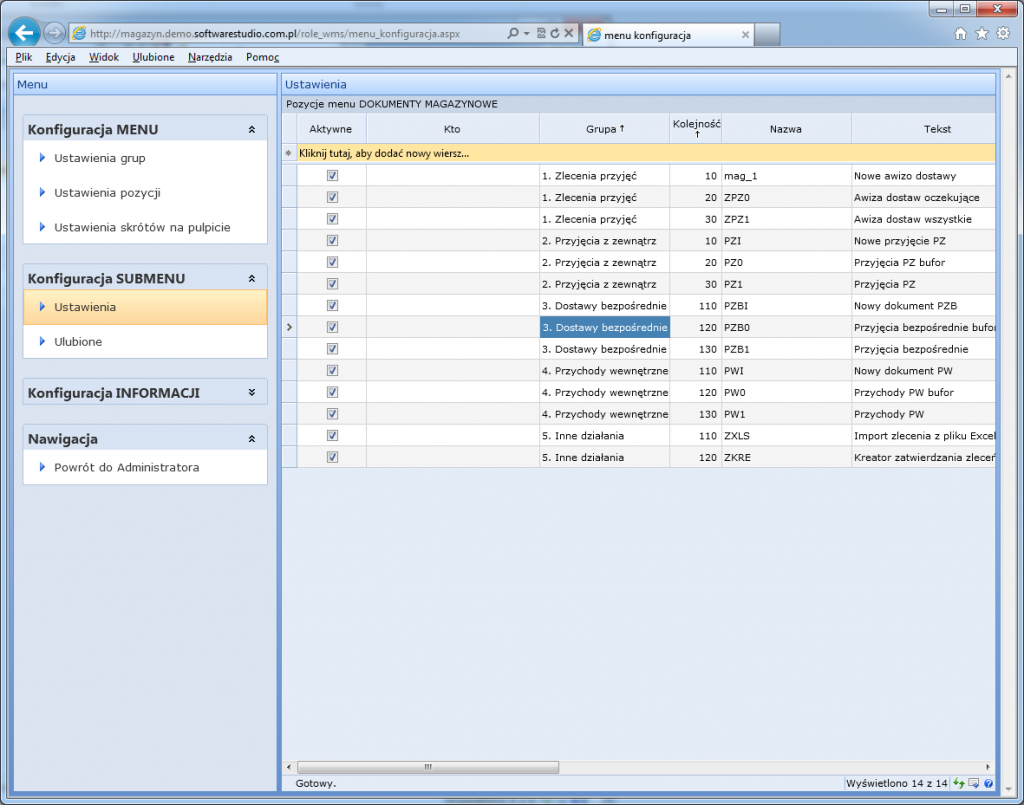Collapse the Konfiguracja MENU panel
Viewport: 1024px width, 805px height.
[x=252, y=130]
